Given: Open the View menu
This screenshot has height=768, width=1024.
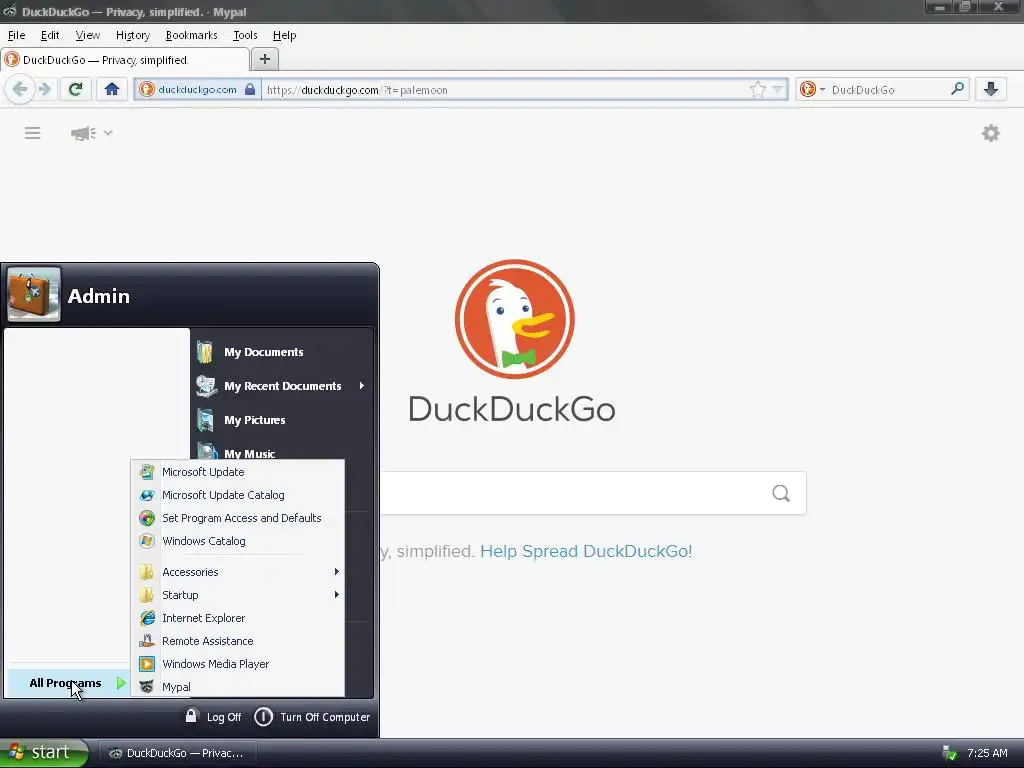Looking at the screenshot, I should coord(88,35).
